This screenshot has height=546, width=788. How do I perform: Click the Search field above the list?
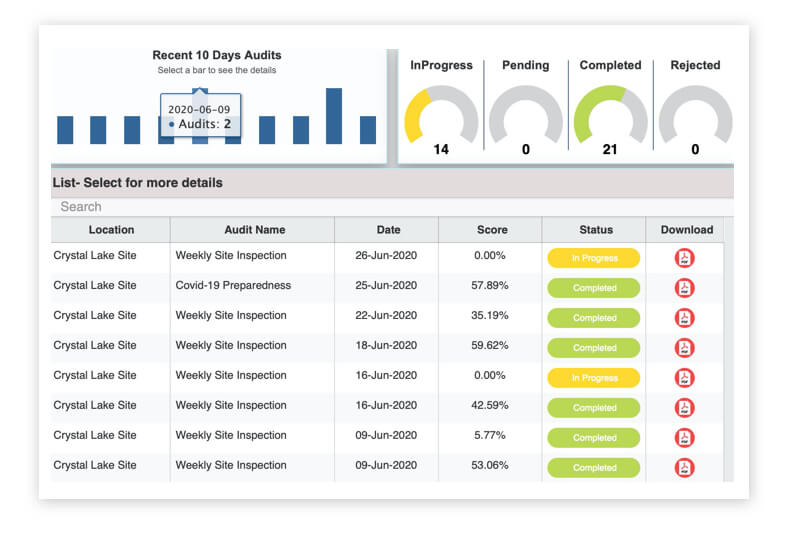(392, 207)
